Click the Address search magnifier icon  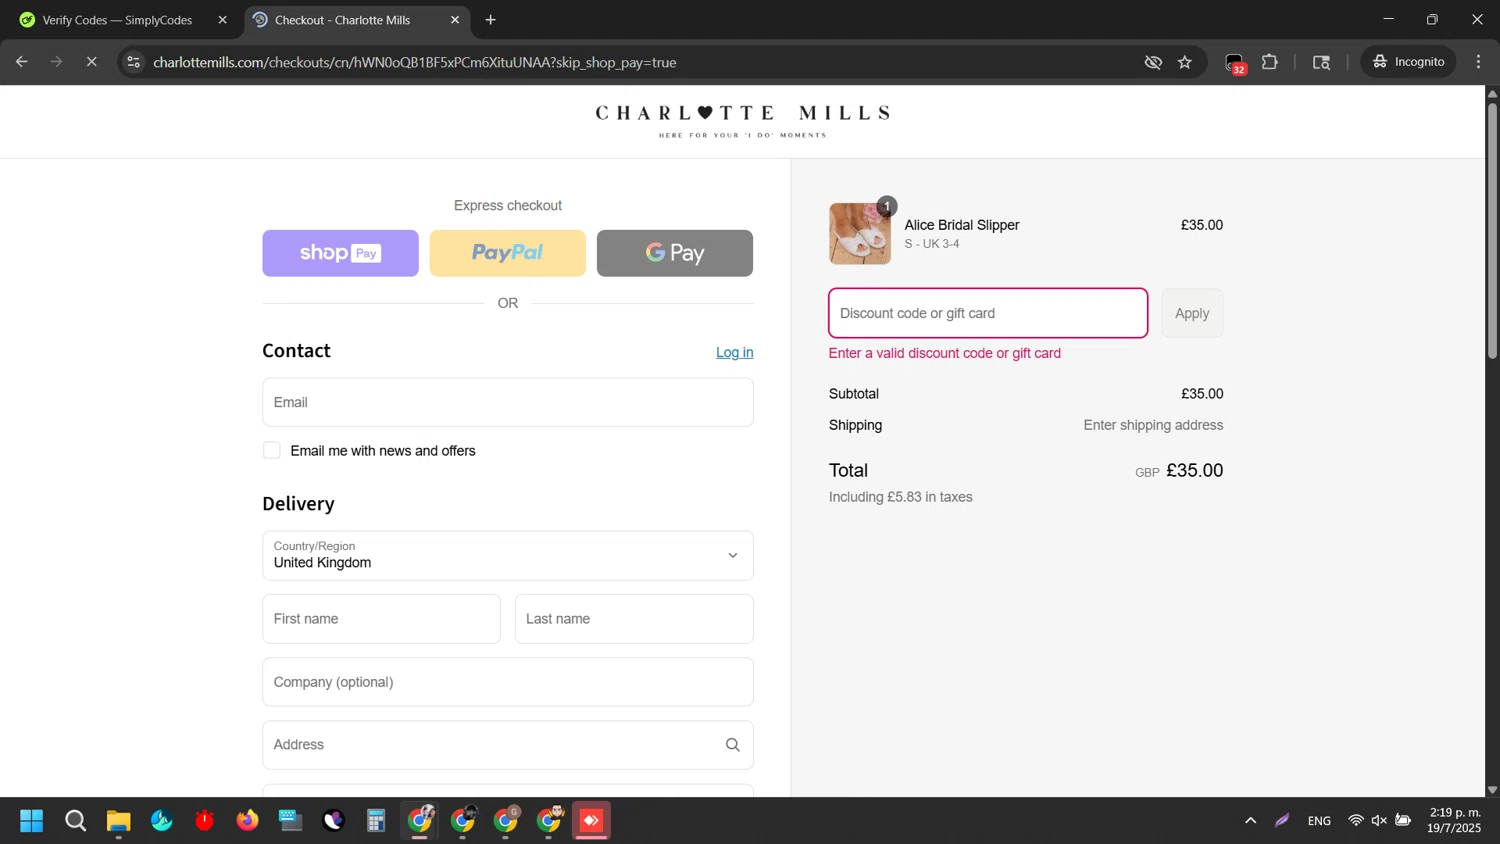[733, 745]
